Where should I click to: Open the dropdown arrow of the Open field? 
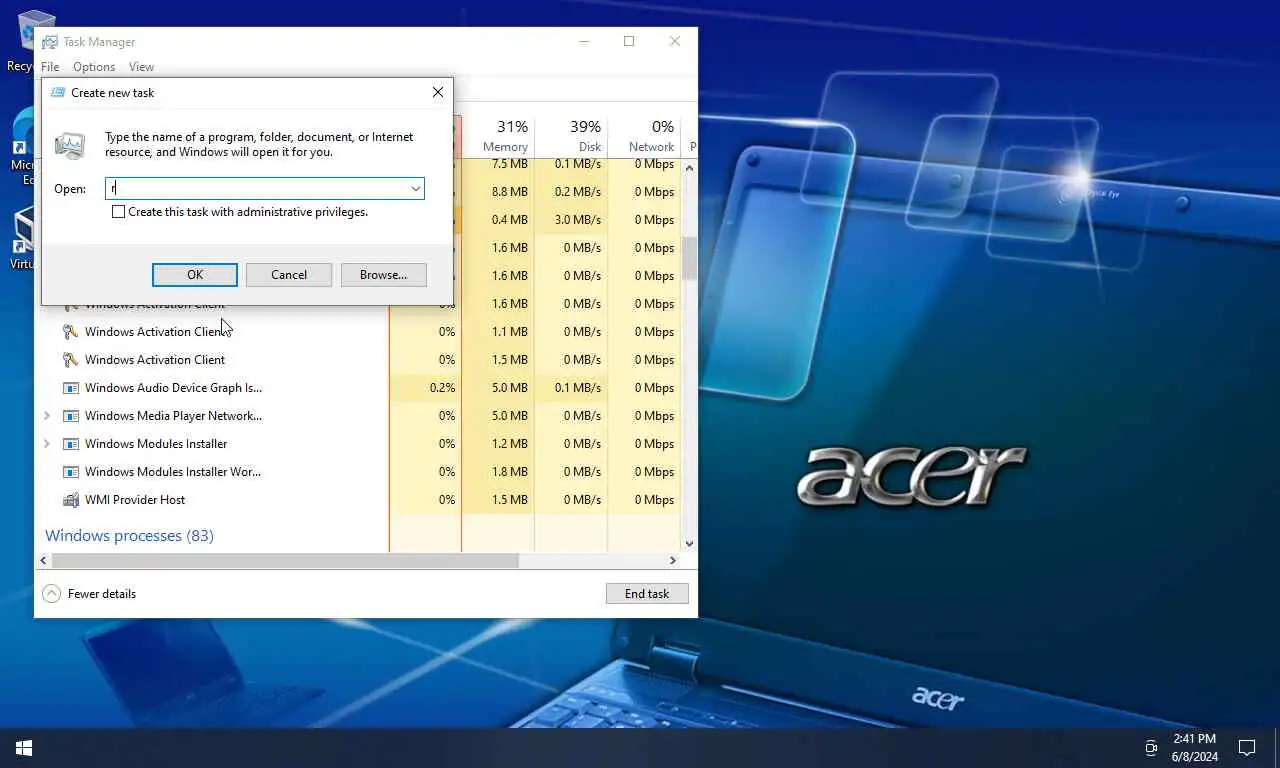point(415,188)
